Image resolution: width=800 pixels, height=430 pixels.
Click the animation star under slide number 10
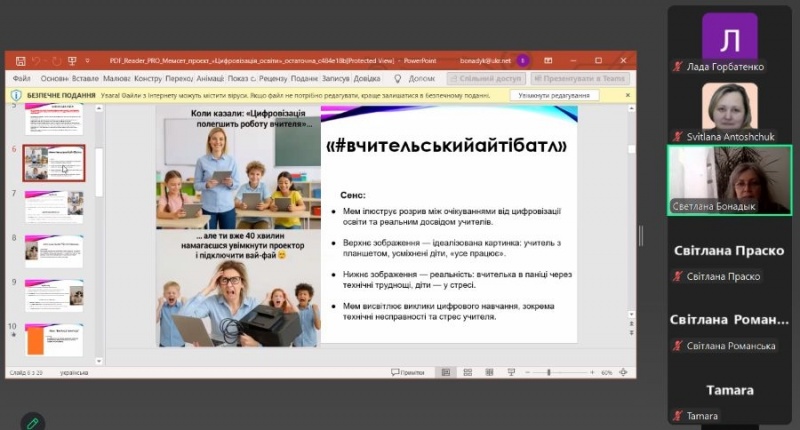pos(14,335)
